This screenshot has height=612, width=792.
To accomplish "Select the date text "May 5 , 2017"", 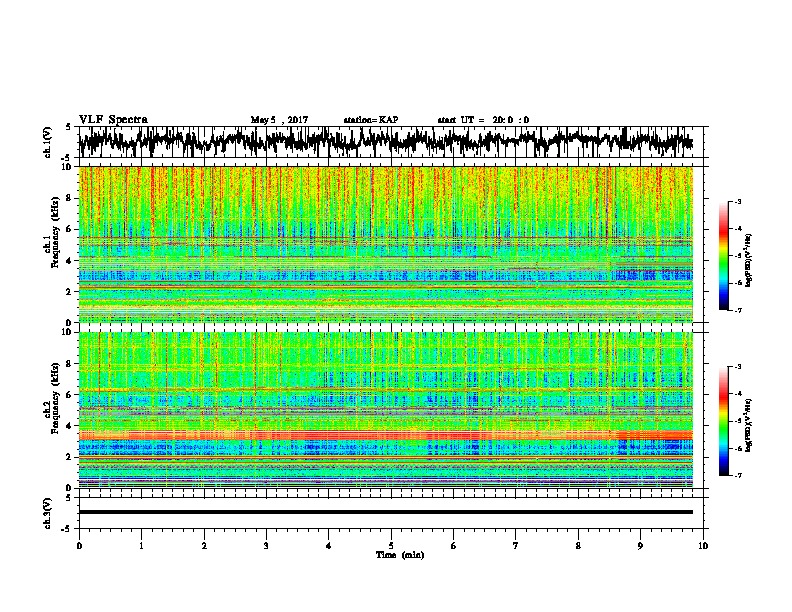I will tap(279, 120).
